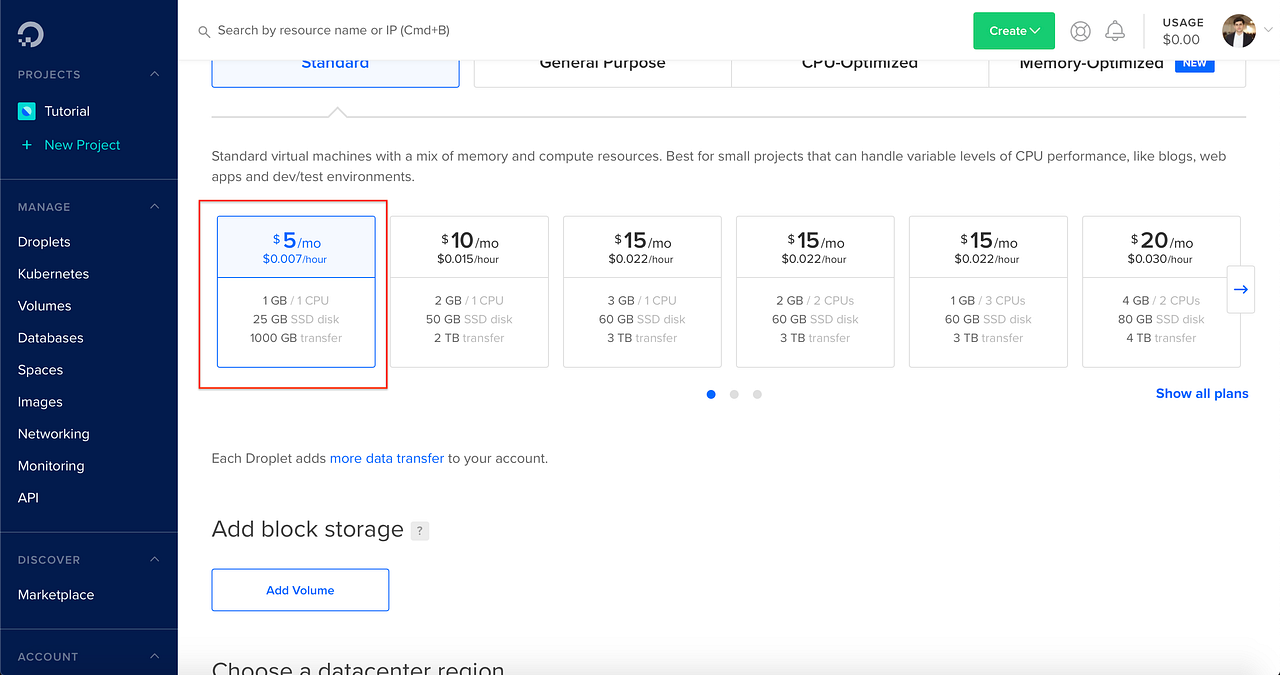1280x675 pixels.
Task: Click the right arrow to see more plans
Action: (1240, 289)
